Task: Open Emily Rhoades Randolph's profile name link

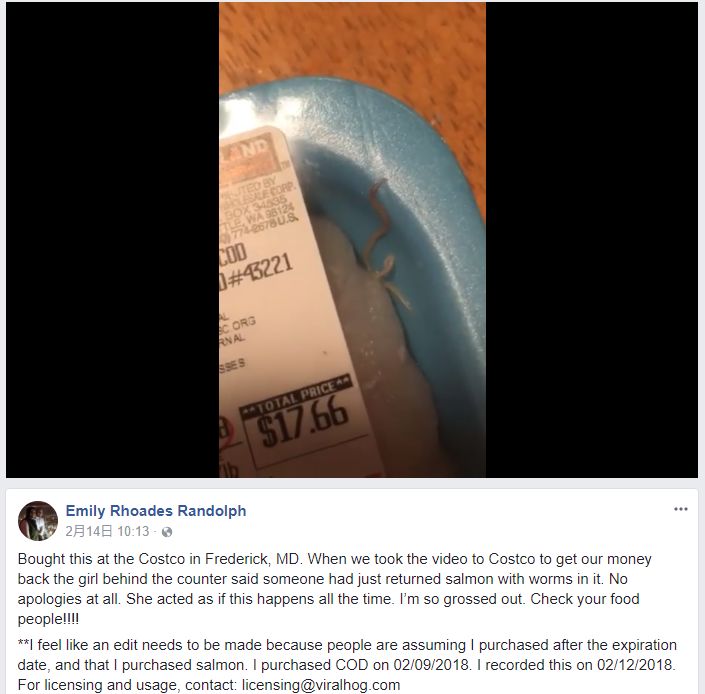Action: click(x=156, y=511)
